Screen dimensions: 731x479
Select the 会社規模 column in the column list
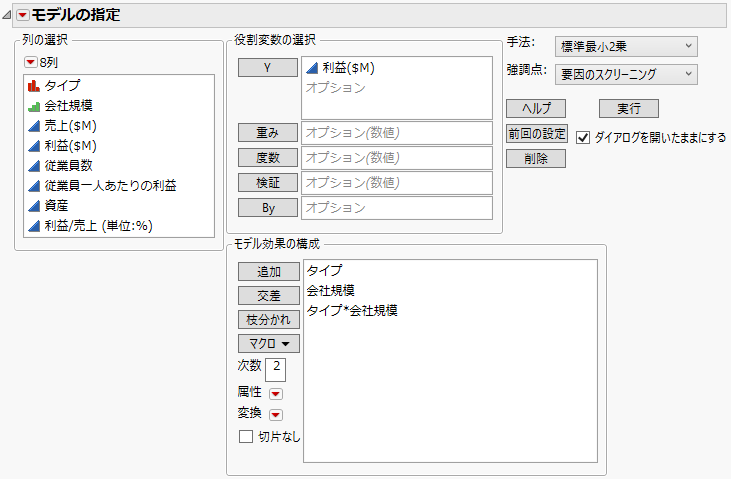click(x=69, y=105)
